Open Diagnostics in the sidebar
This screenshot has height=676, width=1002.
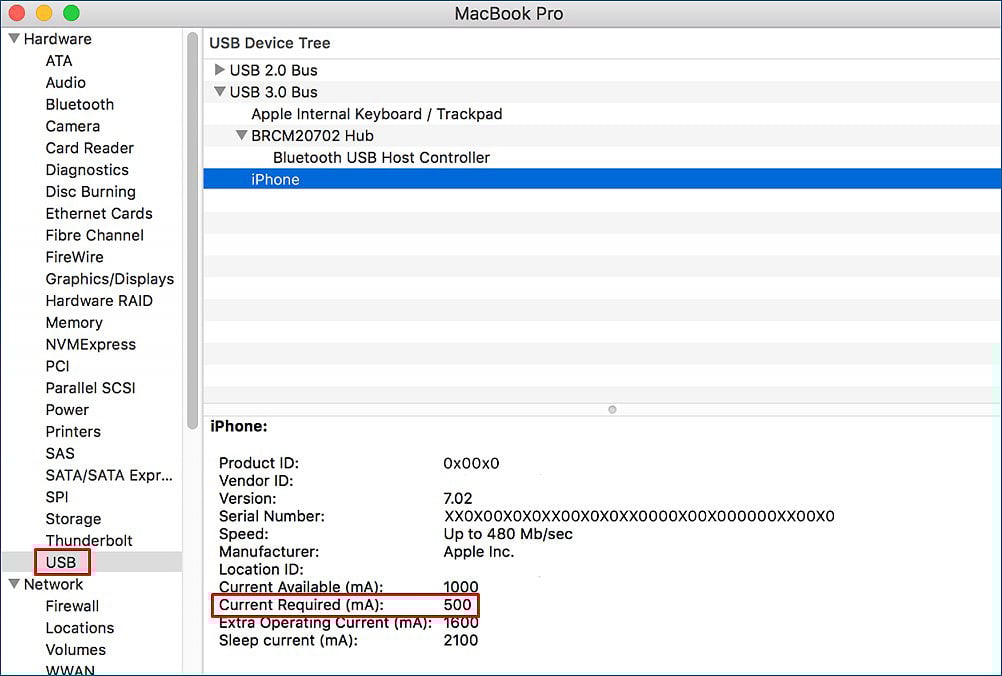tap(87, 169)
